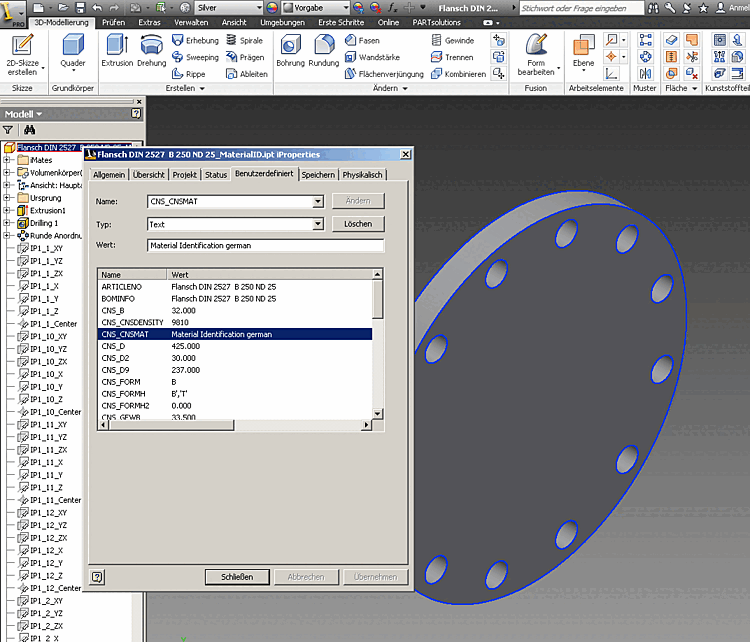This screenshot has height=642, width=750.
Task: Open the Name combo box dropdown
Action: coord(318,202)
